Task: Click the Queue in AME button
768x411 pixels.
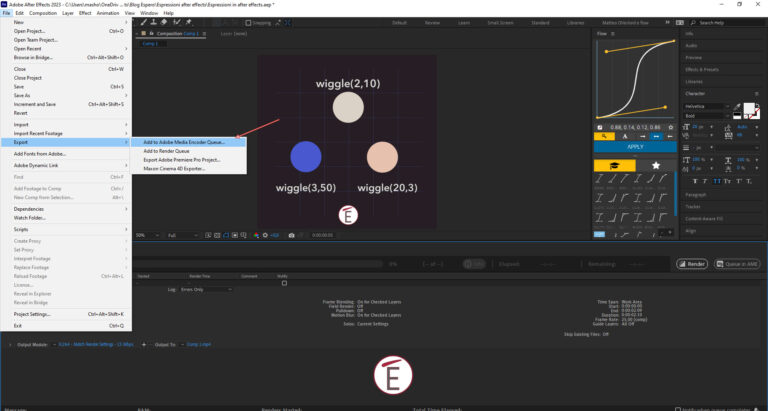Action: (737, 264)
